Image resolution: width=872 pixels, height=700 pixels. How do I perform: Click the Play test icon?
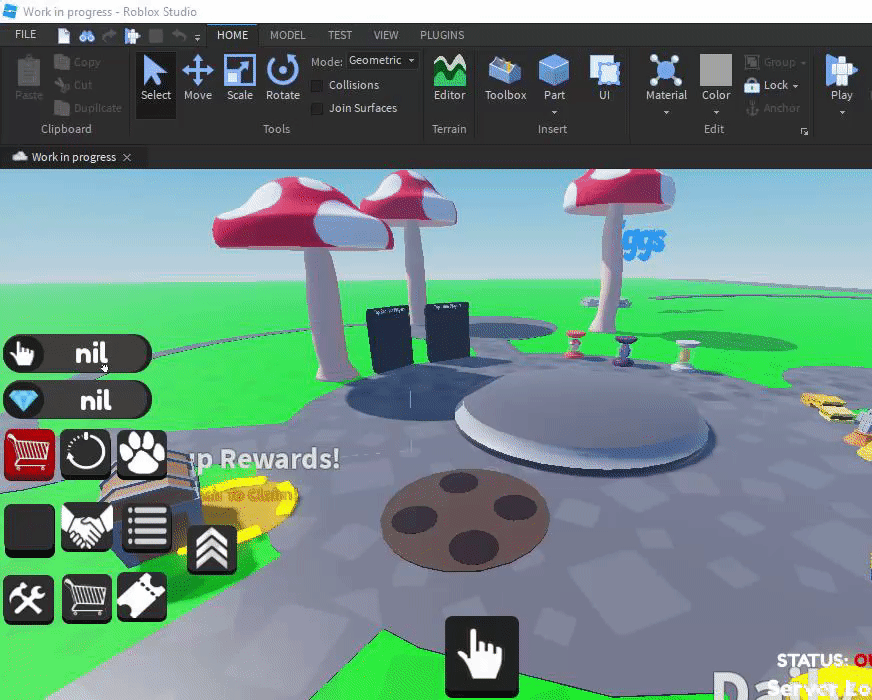click(841, 71)
